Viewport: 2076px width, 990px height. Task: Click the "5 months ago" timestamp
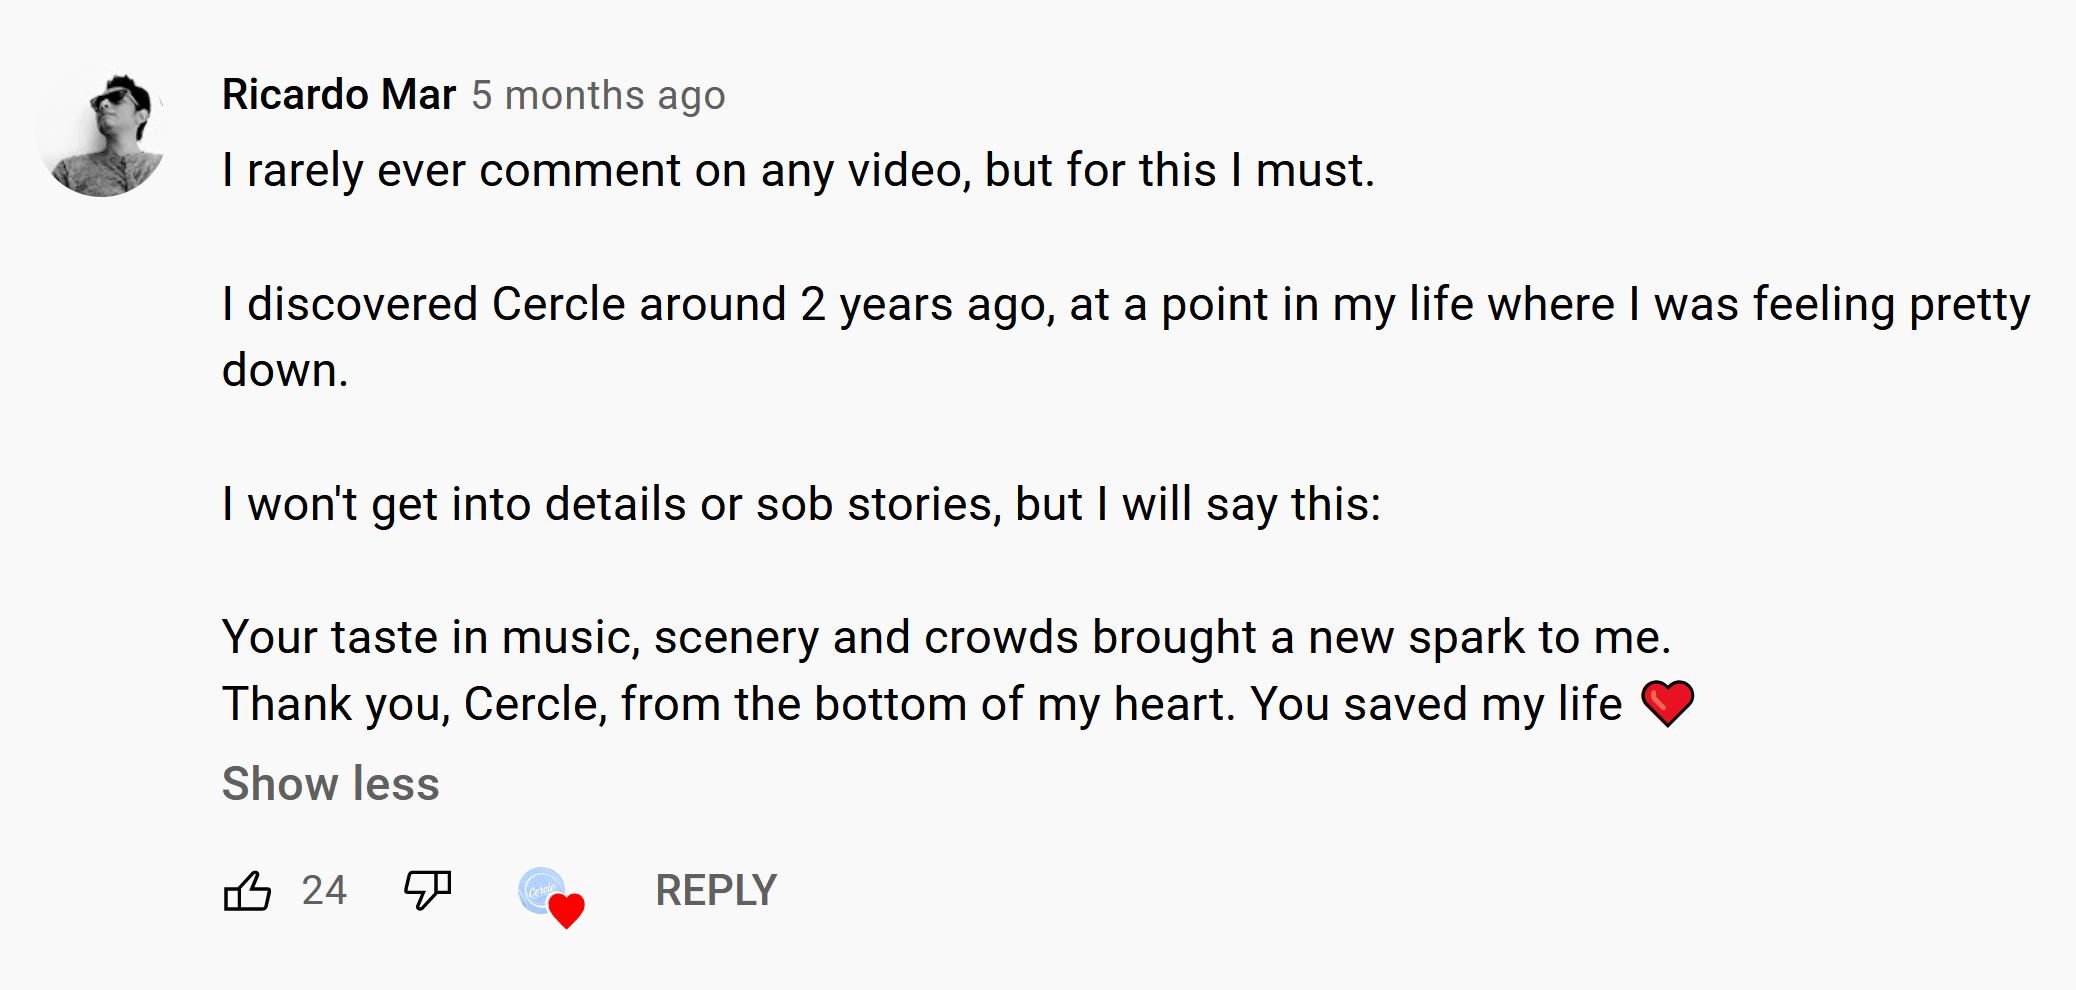pyautogui.click(x=598, y=96)
